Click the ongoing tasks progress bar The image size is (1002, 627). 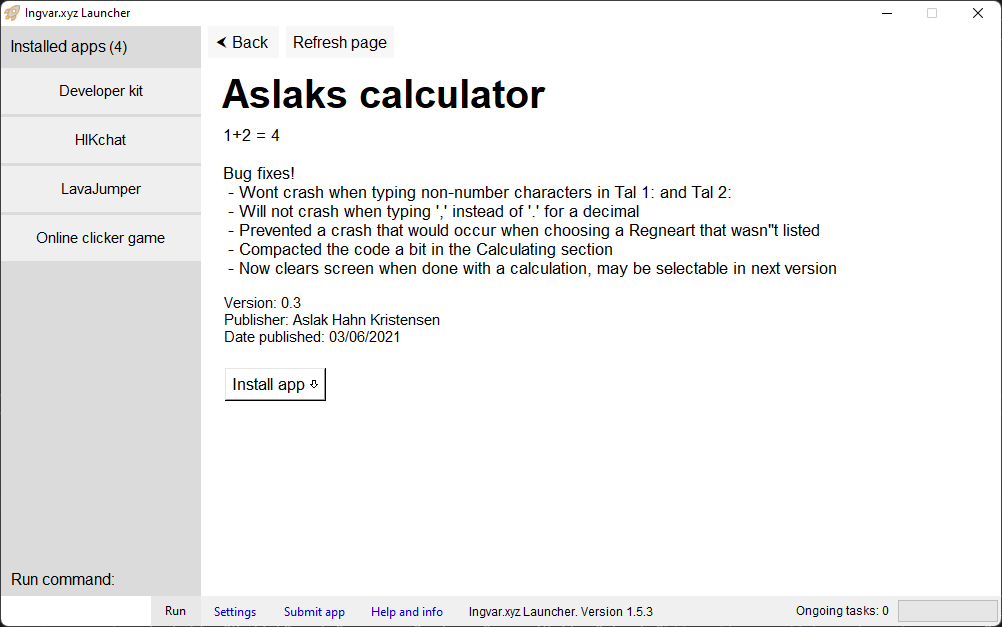pos(948,611)
